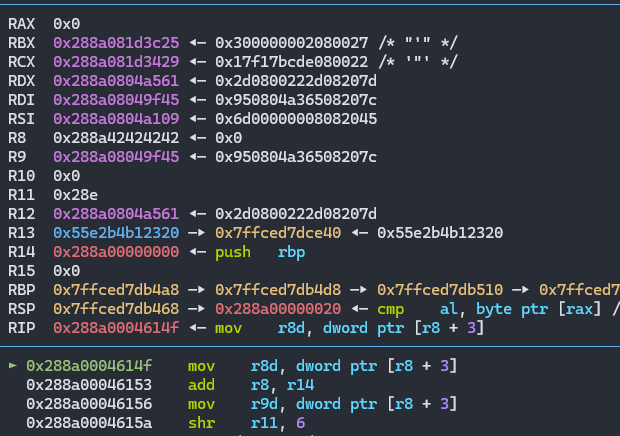Select 0x288a00000020 on RSP row

pos(278,309)
